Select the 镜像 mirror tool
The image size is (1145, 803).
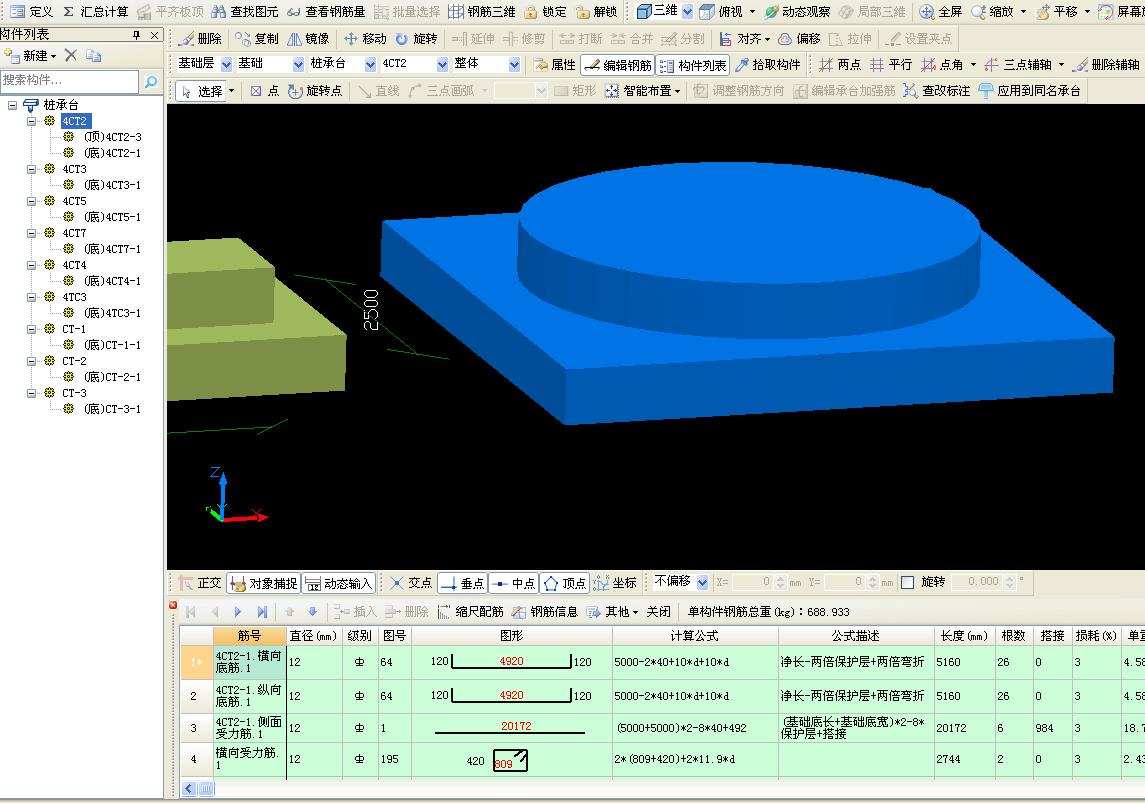click(308, 39)
